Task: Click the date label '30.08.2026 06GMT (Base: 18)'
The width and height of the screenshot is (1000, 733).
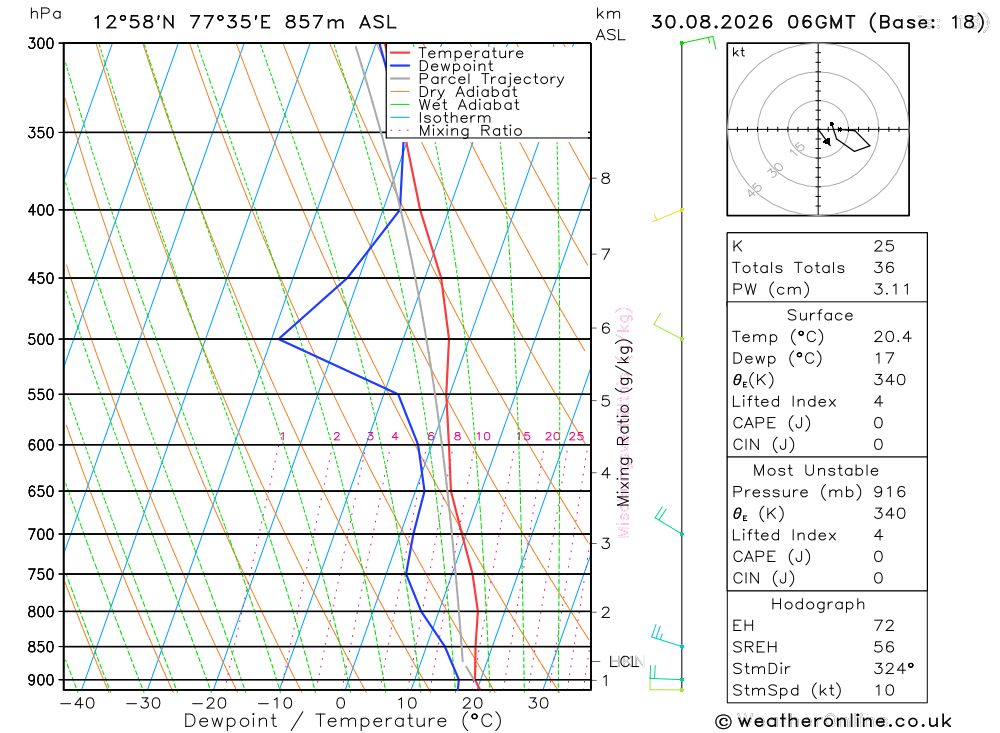Action: point(817,22)
